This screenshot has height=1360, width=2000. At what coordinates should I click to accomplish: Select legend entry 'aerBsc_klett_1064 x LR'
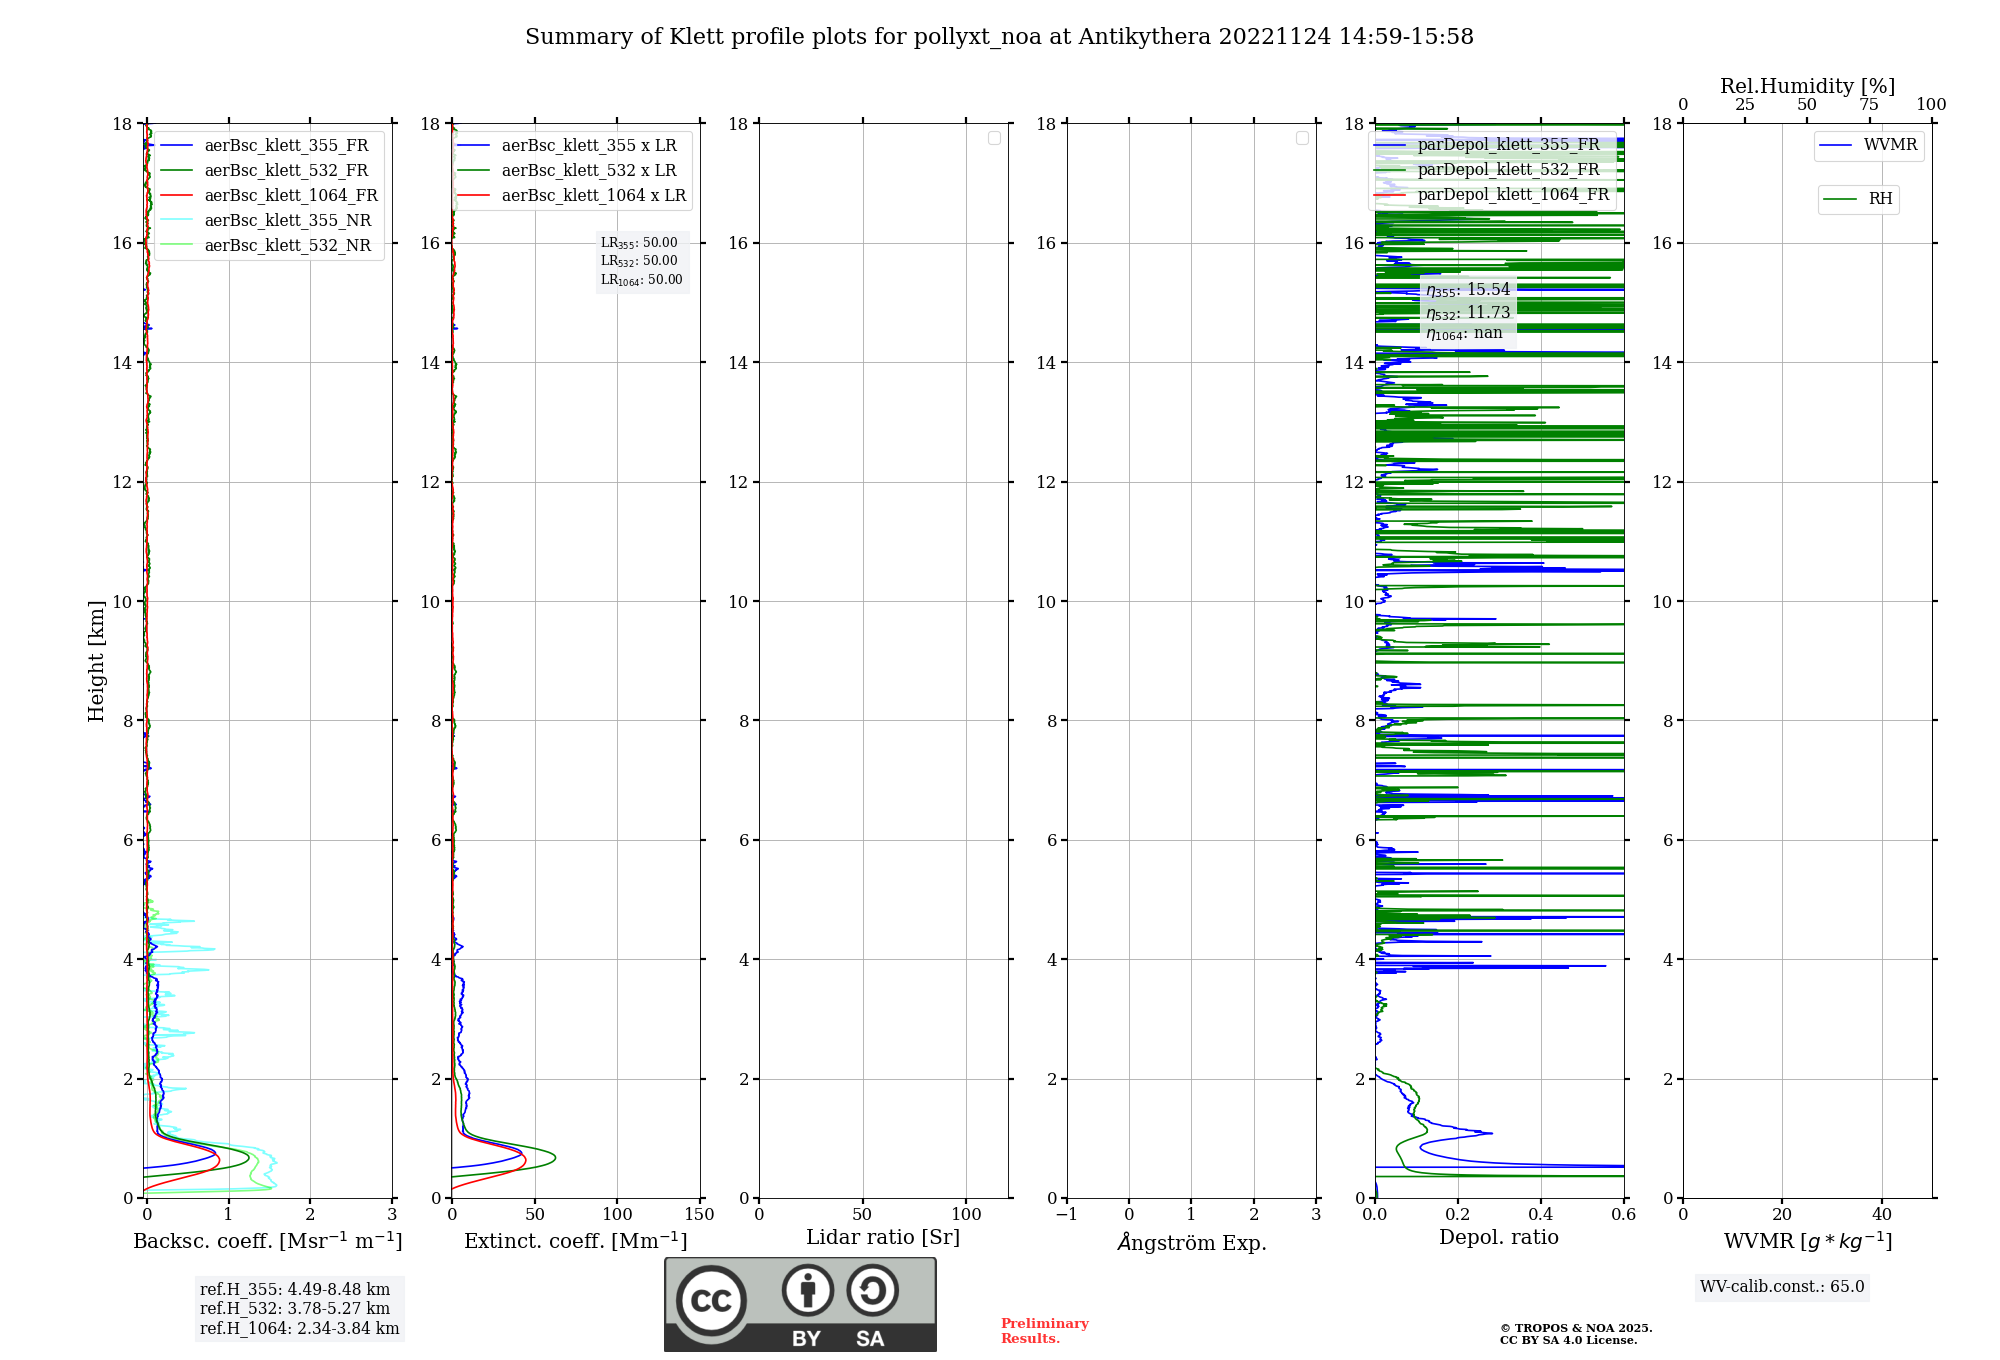click(x=572, y=195)
